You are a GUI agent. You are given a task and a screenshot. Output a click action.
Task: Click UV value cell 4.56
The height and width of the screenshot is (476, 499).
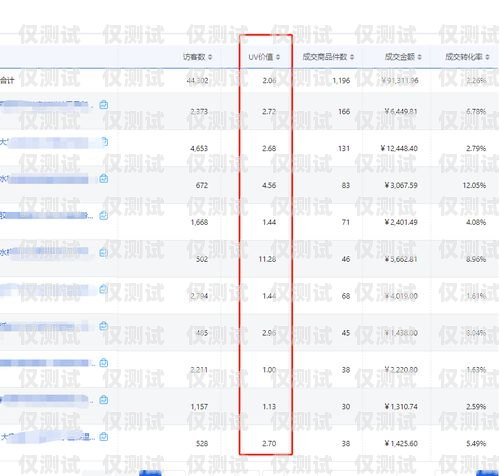tap(269, 185)
